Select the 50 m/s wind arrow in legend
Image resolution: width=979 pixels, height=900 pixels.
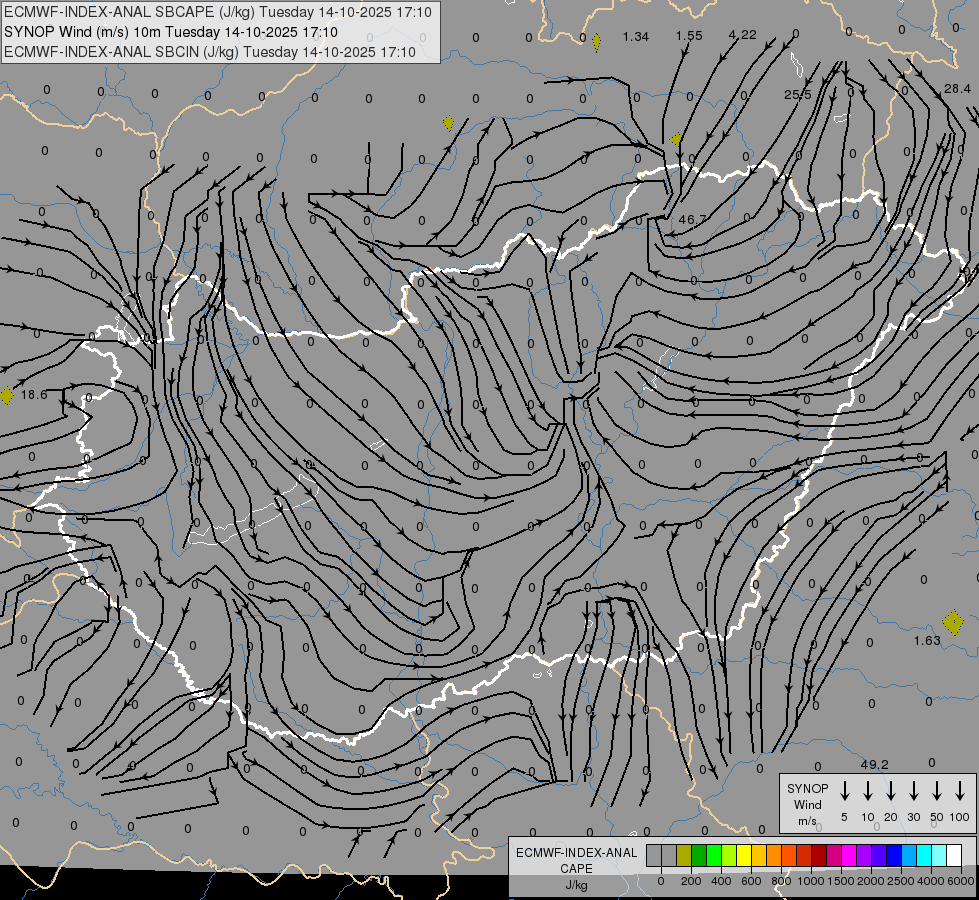pyautogui.click(x=937, y=791)
